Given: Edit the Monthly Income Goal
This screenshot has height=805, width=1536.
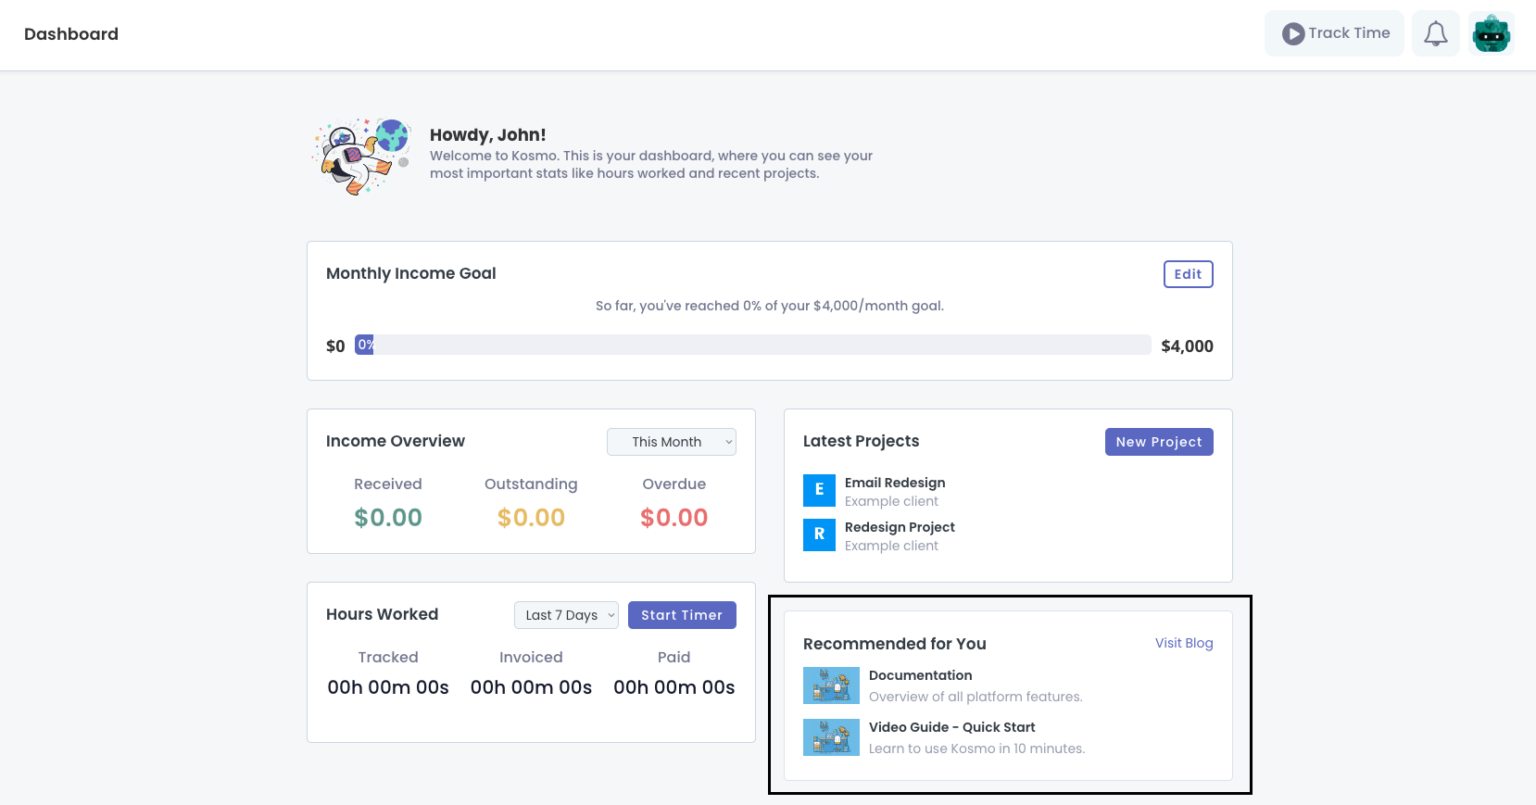Looking at the screenshot, I should point(1187,274).
